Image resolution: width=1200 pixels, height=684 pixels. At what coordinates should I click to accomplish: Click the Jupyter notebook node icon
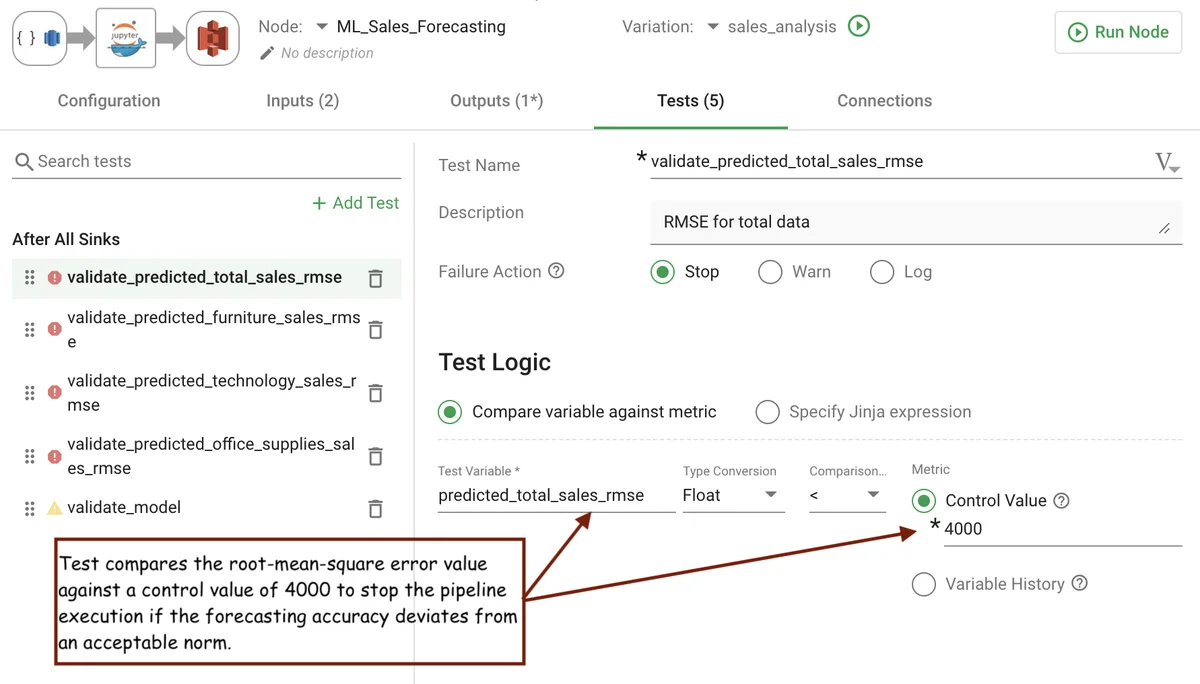pos(125,38)
